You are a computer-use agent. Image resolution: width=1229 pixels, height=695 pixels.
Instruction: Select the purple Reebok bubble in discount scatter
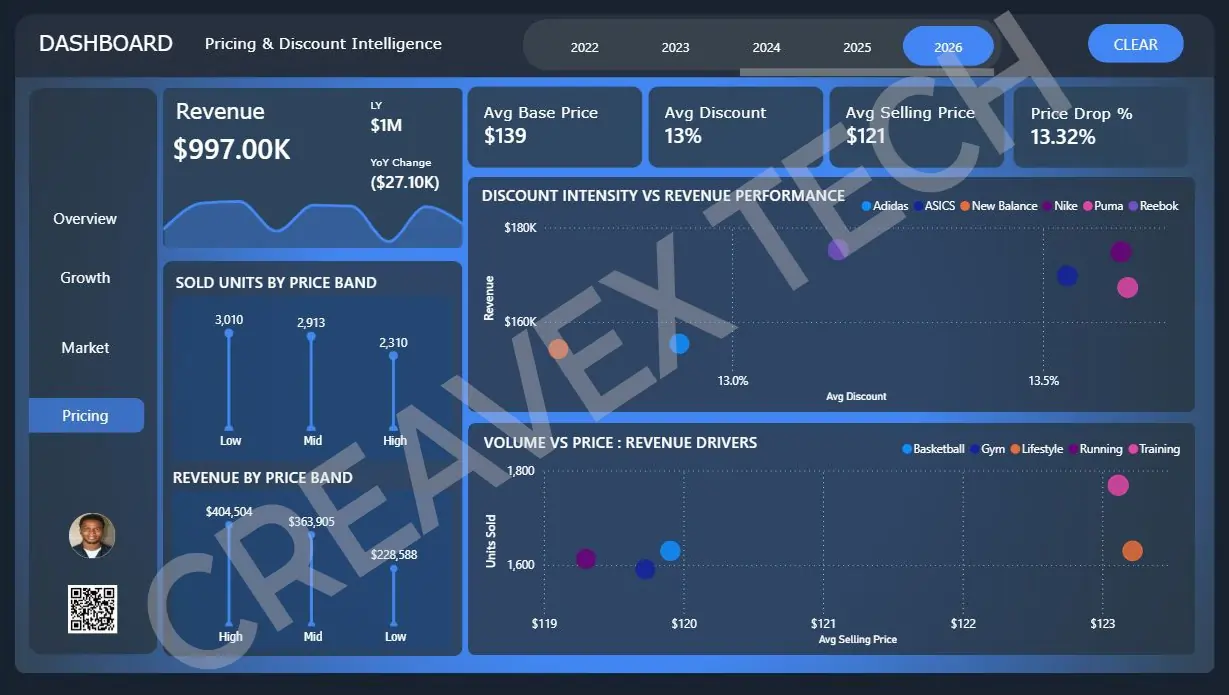point(838,249)
